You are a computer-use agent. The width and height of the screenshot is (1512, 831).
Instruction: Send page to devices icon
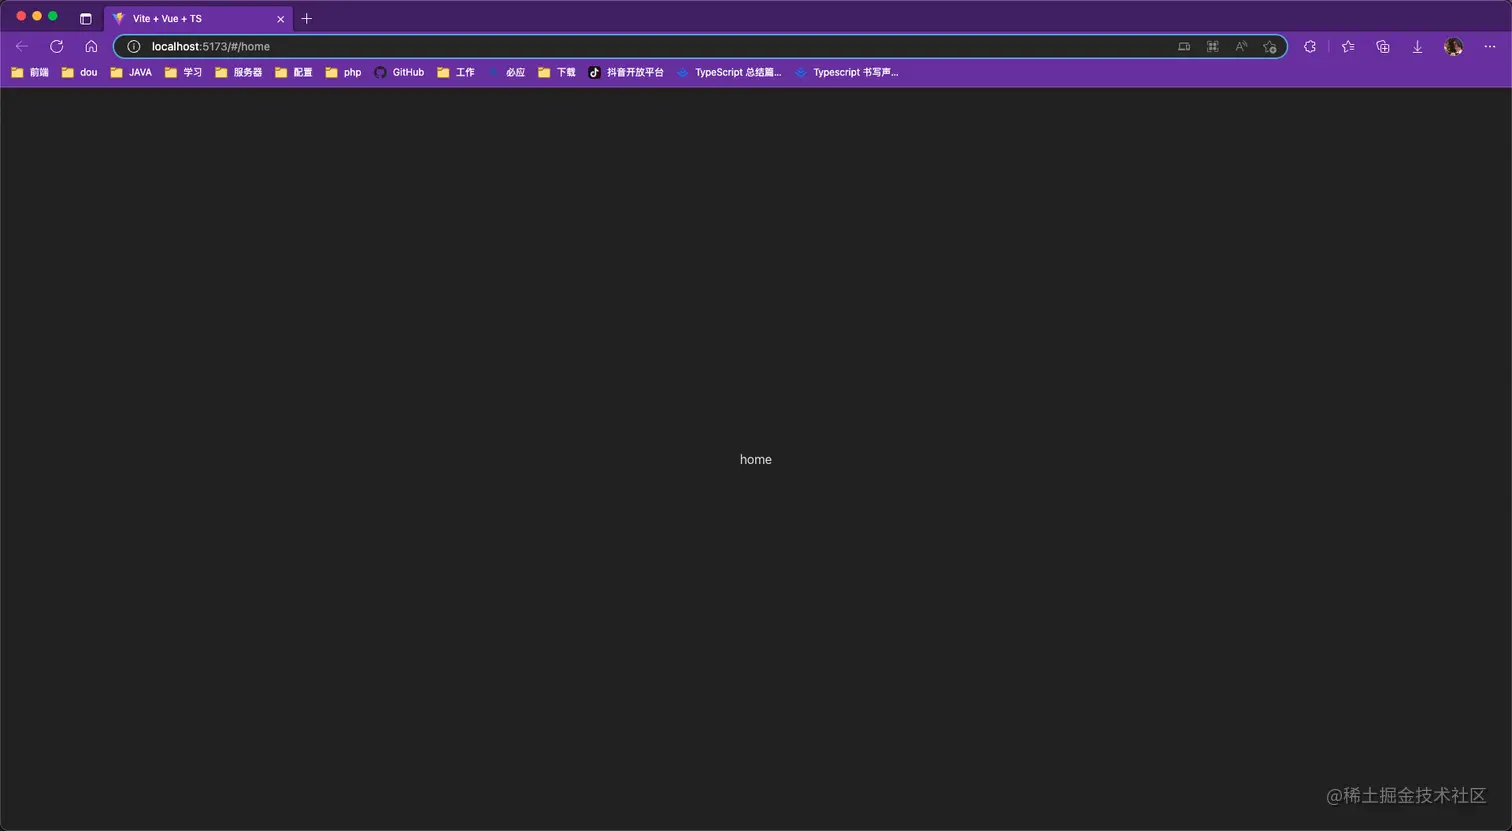(x=1184, y=46)
